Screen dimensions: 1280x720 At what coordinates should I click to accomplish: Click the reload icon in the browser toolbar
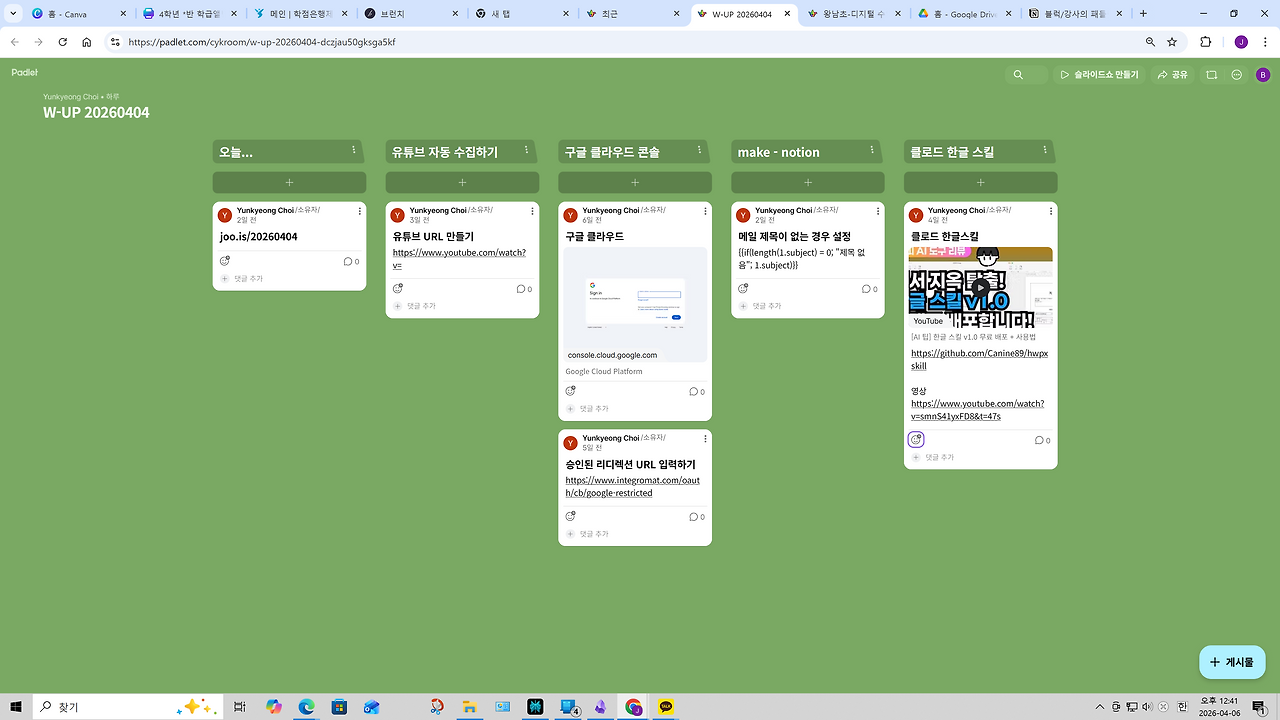click(x=62, y=42)
